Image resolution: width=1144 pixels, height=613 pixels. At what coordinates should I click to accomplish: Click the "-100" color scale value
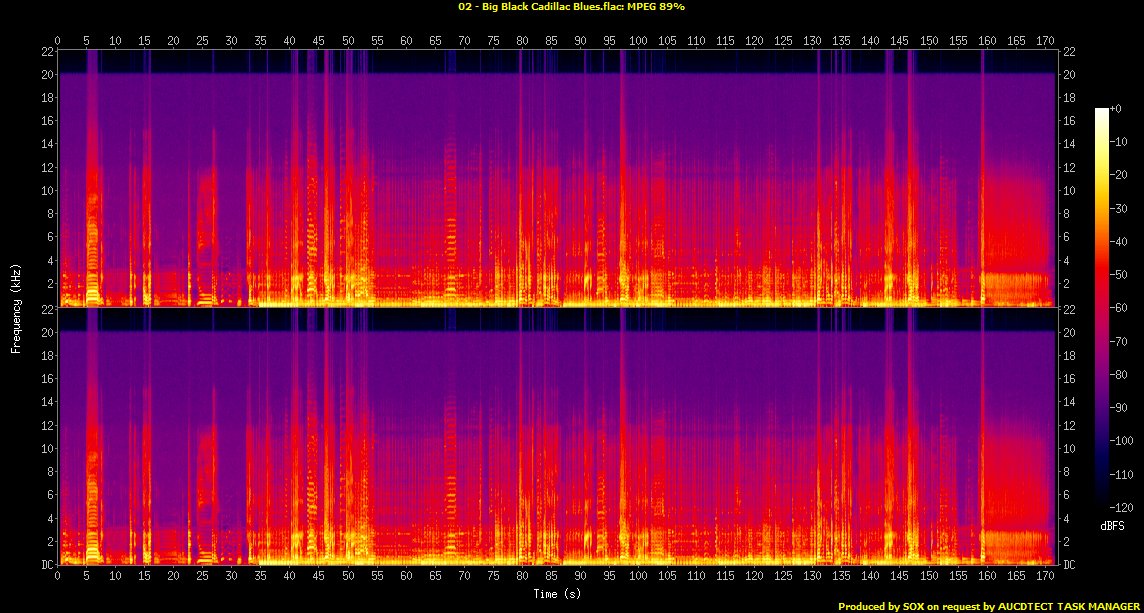1120,440
